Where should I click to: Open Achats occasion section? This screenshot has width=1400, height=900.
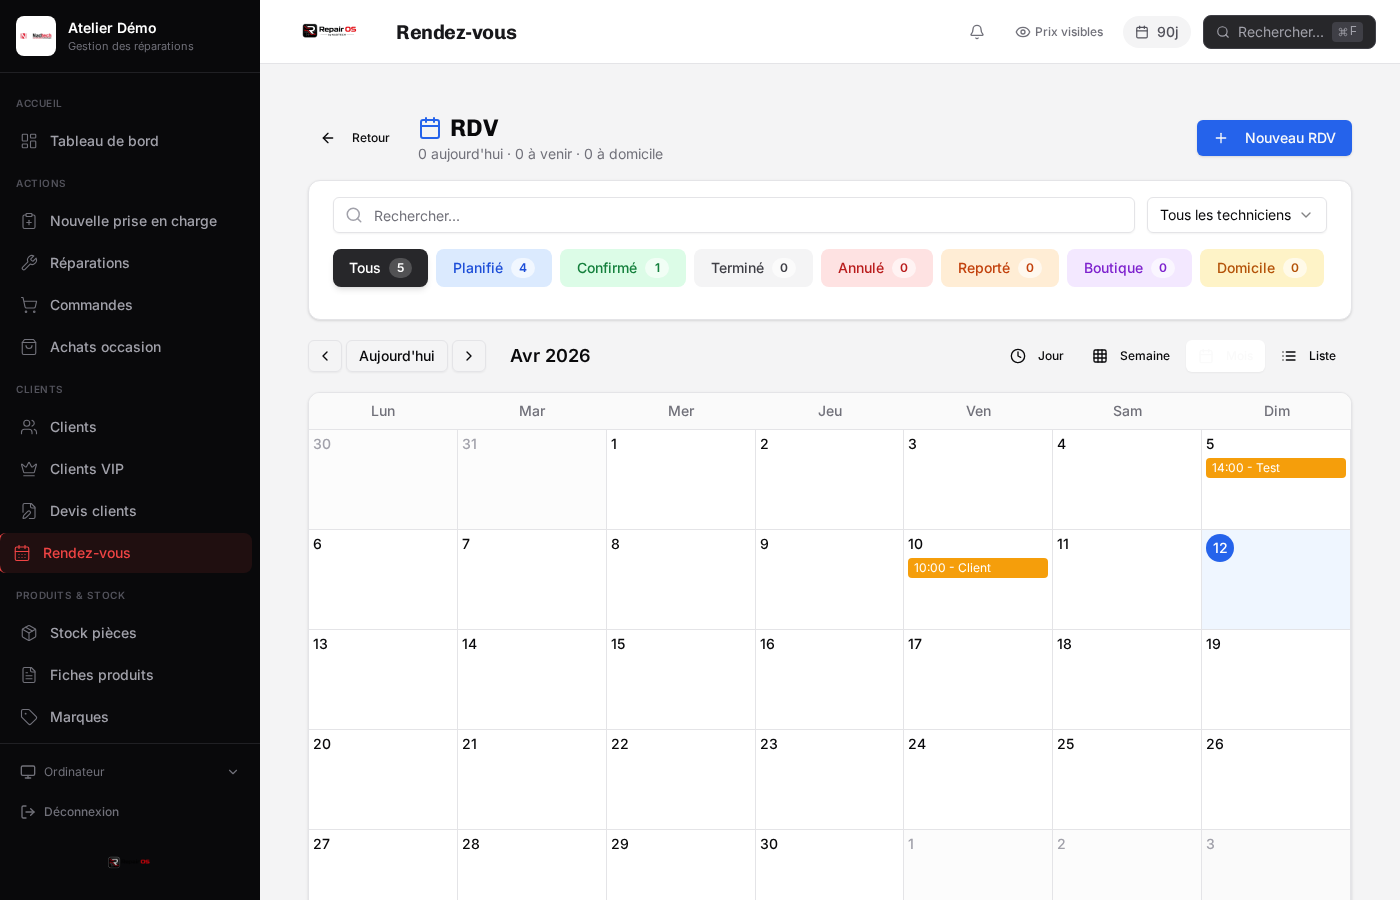[x=130, y=347]
